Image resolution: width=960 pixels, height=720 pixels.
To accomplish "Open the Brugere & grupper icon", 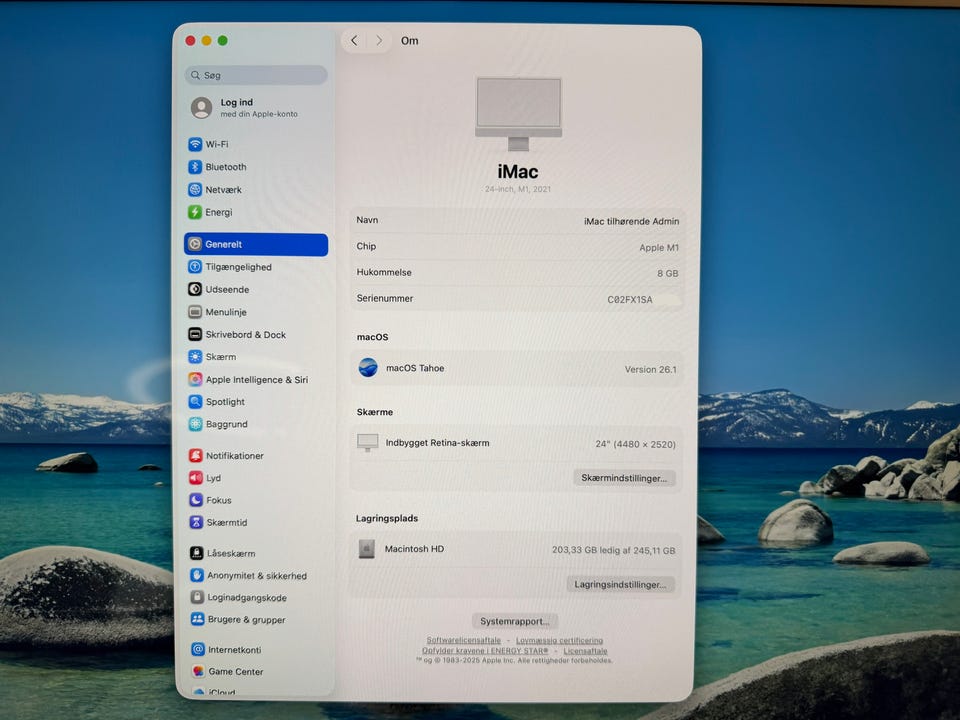I will [197, 619].
